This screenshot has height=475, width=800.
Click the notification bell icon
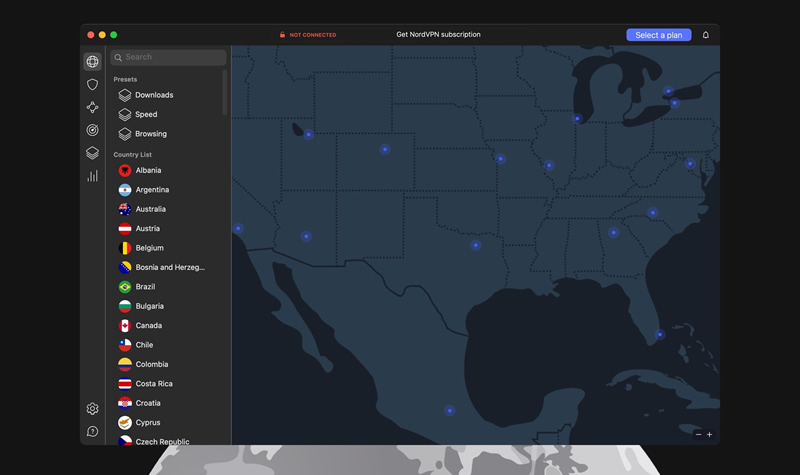pyautogui.click(x=706, y=35)
